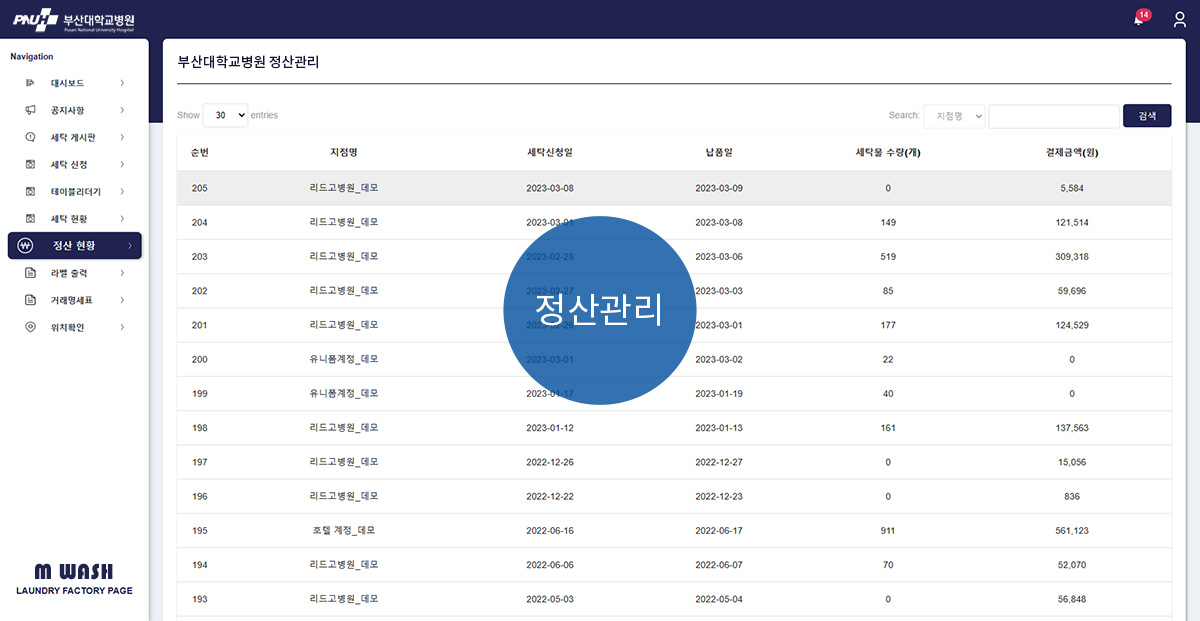This screenshot has width=1200, height=621.
Task: Expand the 세탁 게시판 chevron
Action: pyautogui.click(x=122, y=137)
